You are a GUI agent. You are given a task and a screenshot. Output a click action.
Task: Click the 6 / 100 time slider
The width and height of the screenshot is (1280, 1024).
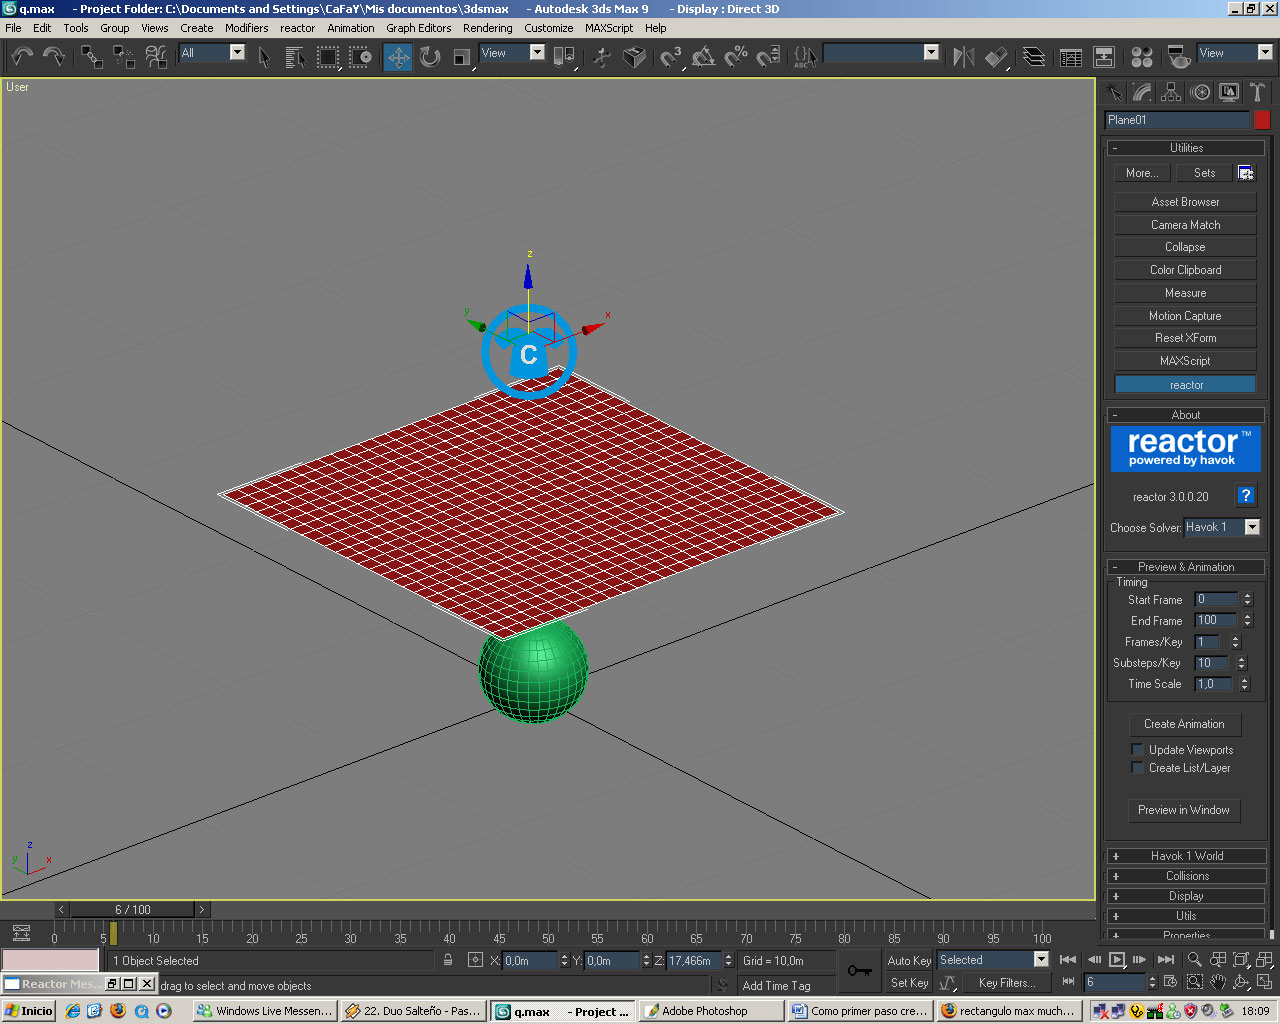click(132, 910)
